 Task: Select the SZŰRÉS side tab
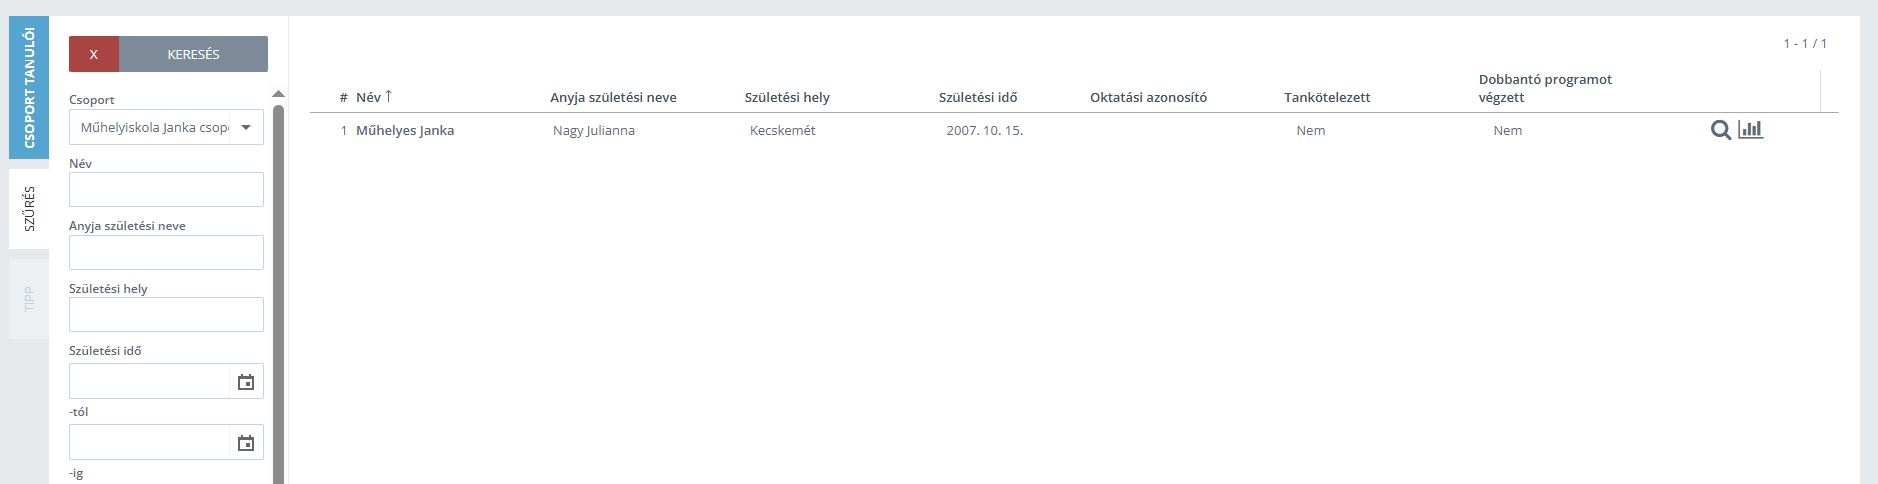tap(29, 208)
